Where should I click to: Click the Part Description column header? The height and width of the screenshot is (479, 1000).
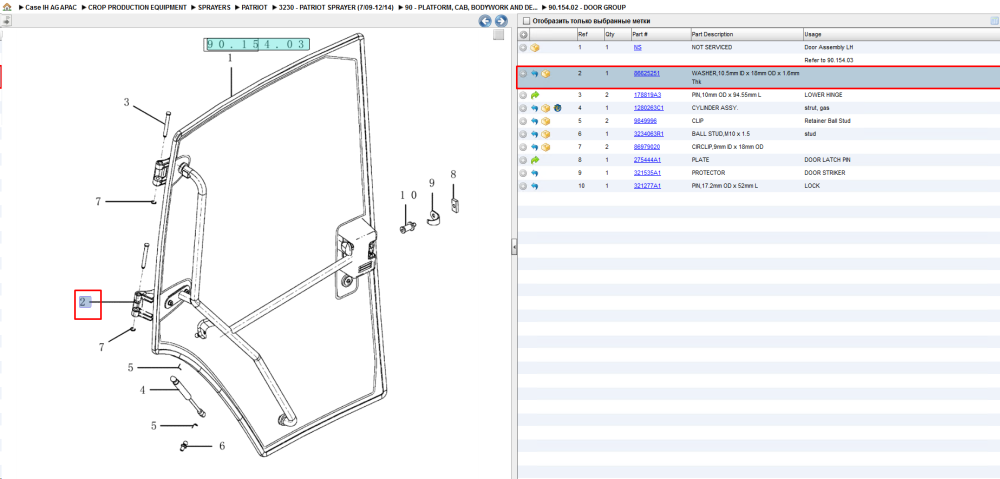pos(712,34)
